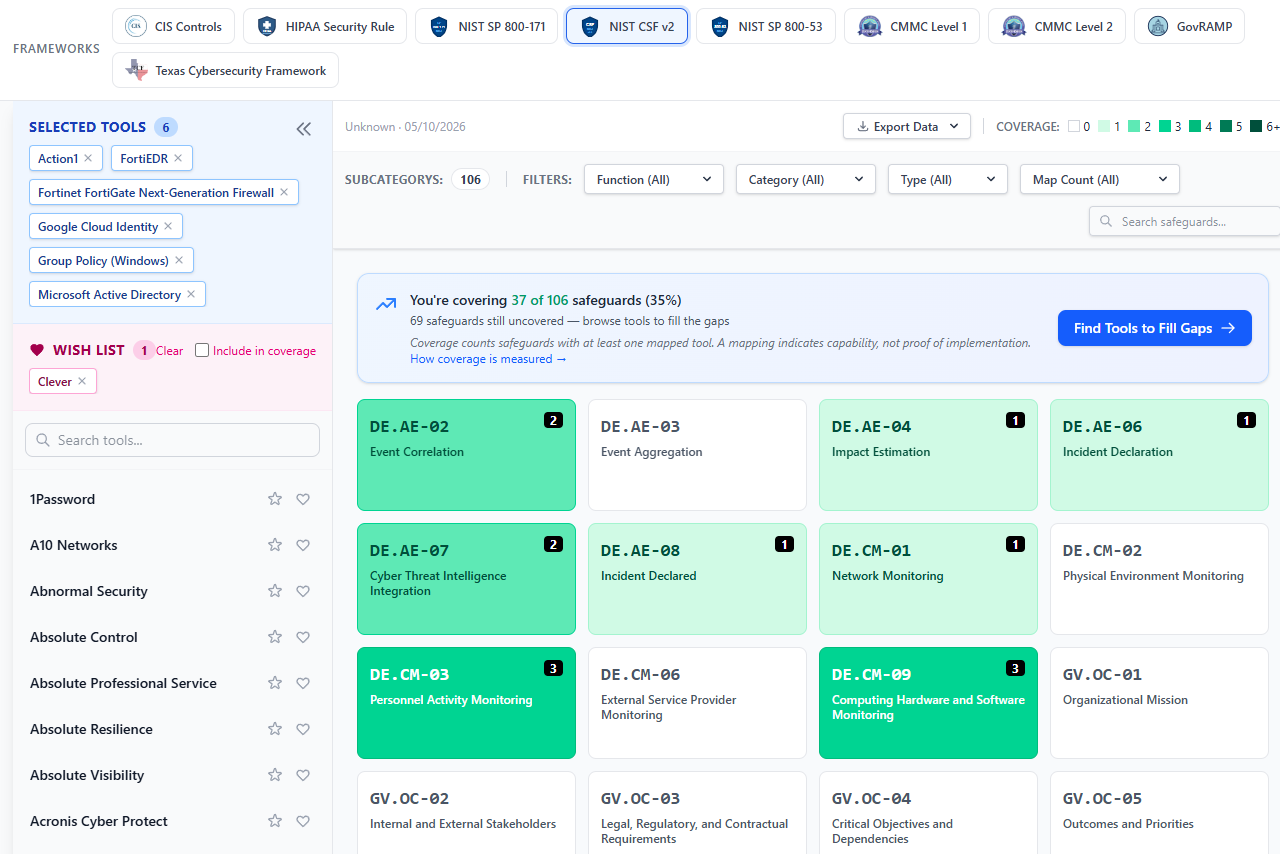
Task: Star the Acronis Cyber Protect tool
Action: point(275,821)
